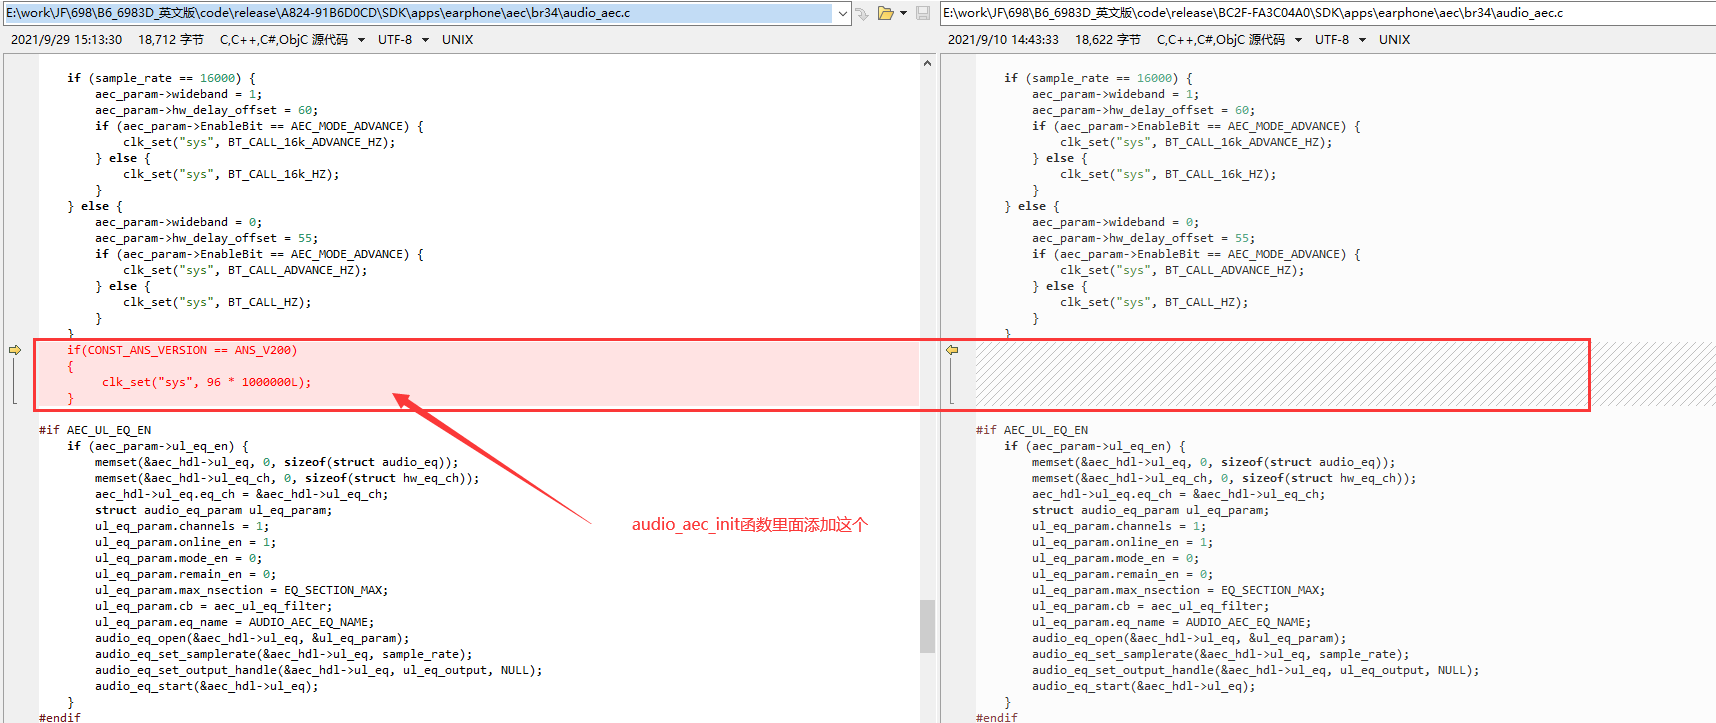The height and width of the screenshot is (723, 1716).
Task: Click #if AEC_UL_EQ_EN line in left pane
Action: click(95, 430)
